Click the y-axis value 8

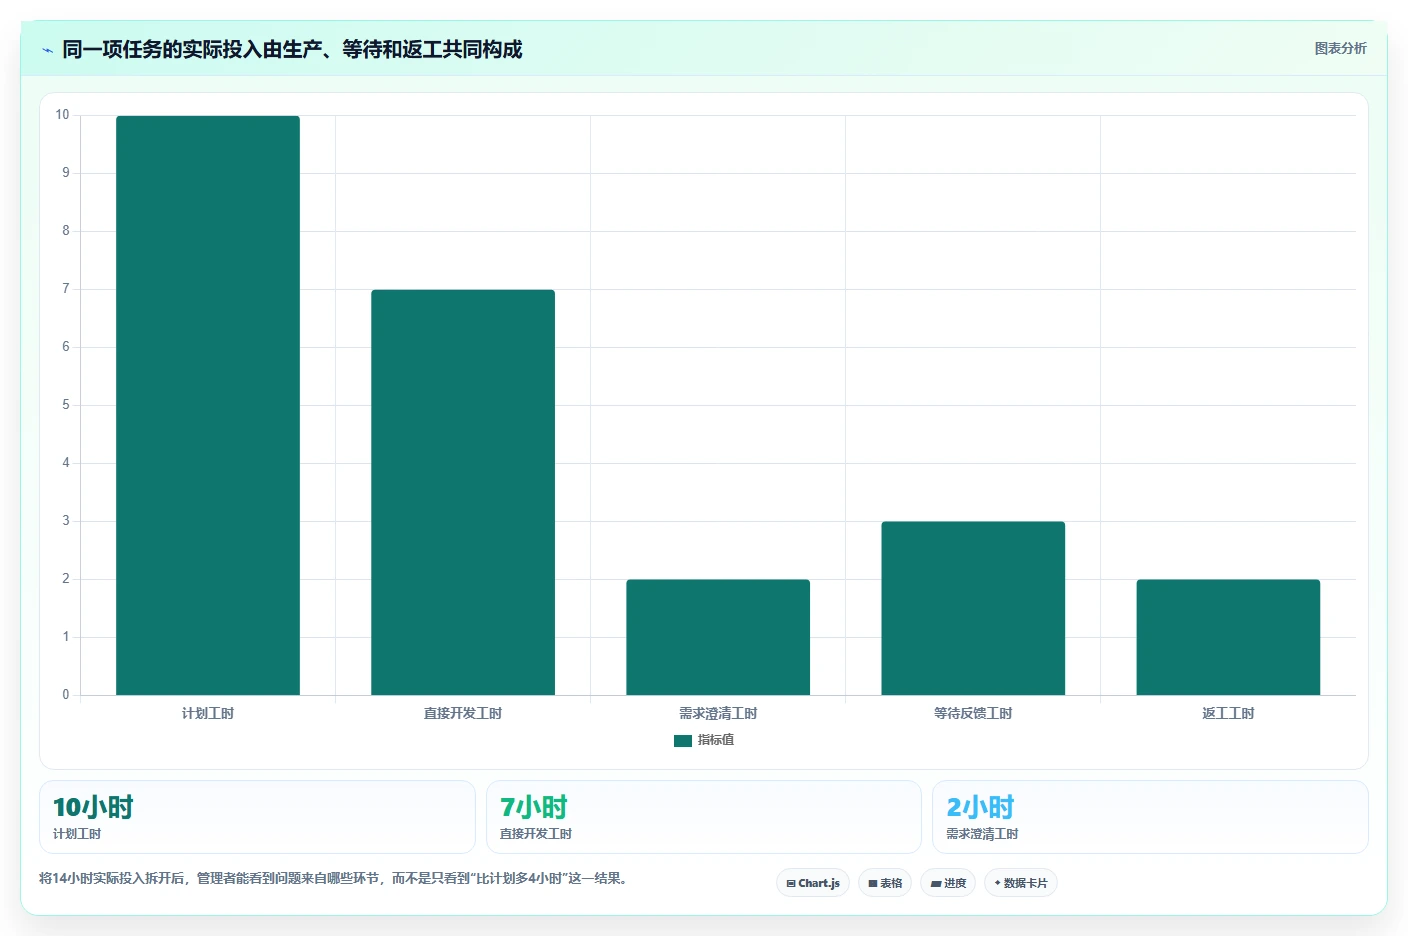66,231
